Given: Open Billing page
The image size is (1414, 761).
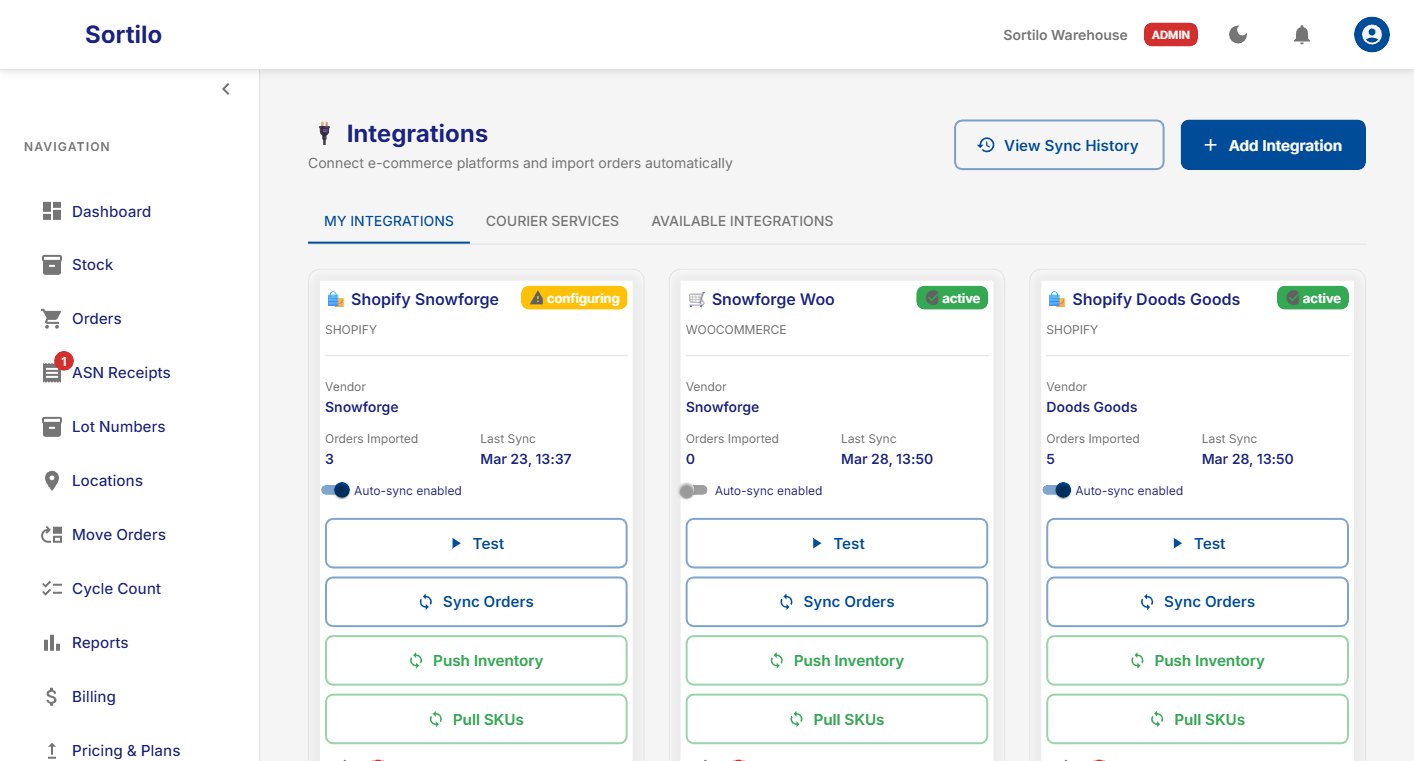Looking at the screenshot, I should (93, 697).
